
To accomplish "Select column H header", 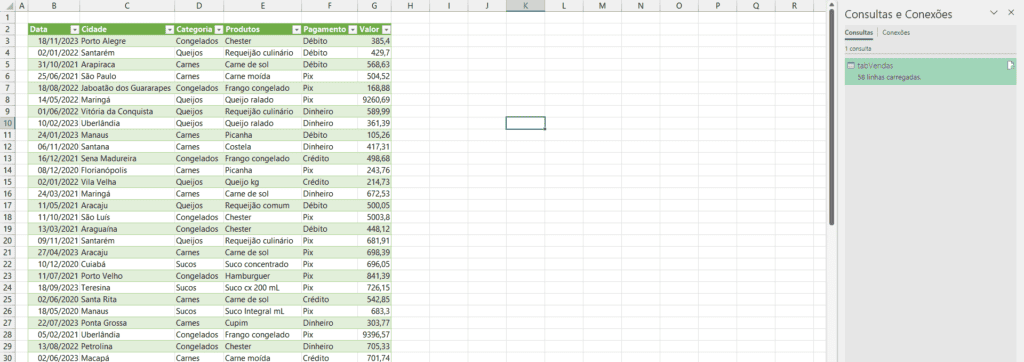I will (410, 6).
